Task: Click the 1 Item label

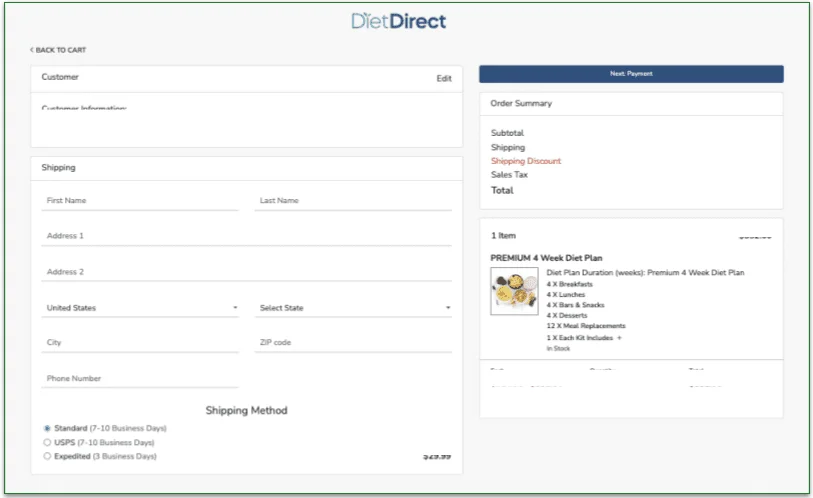Action: pyautogui.click(x=503, y=236)
